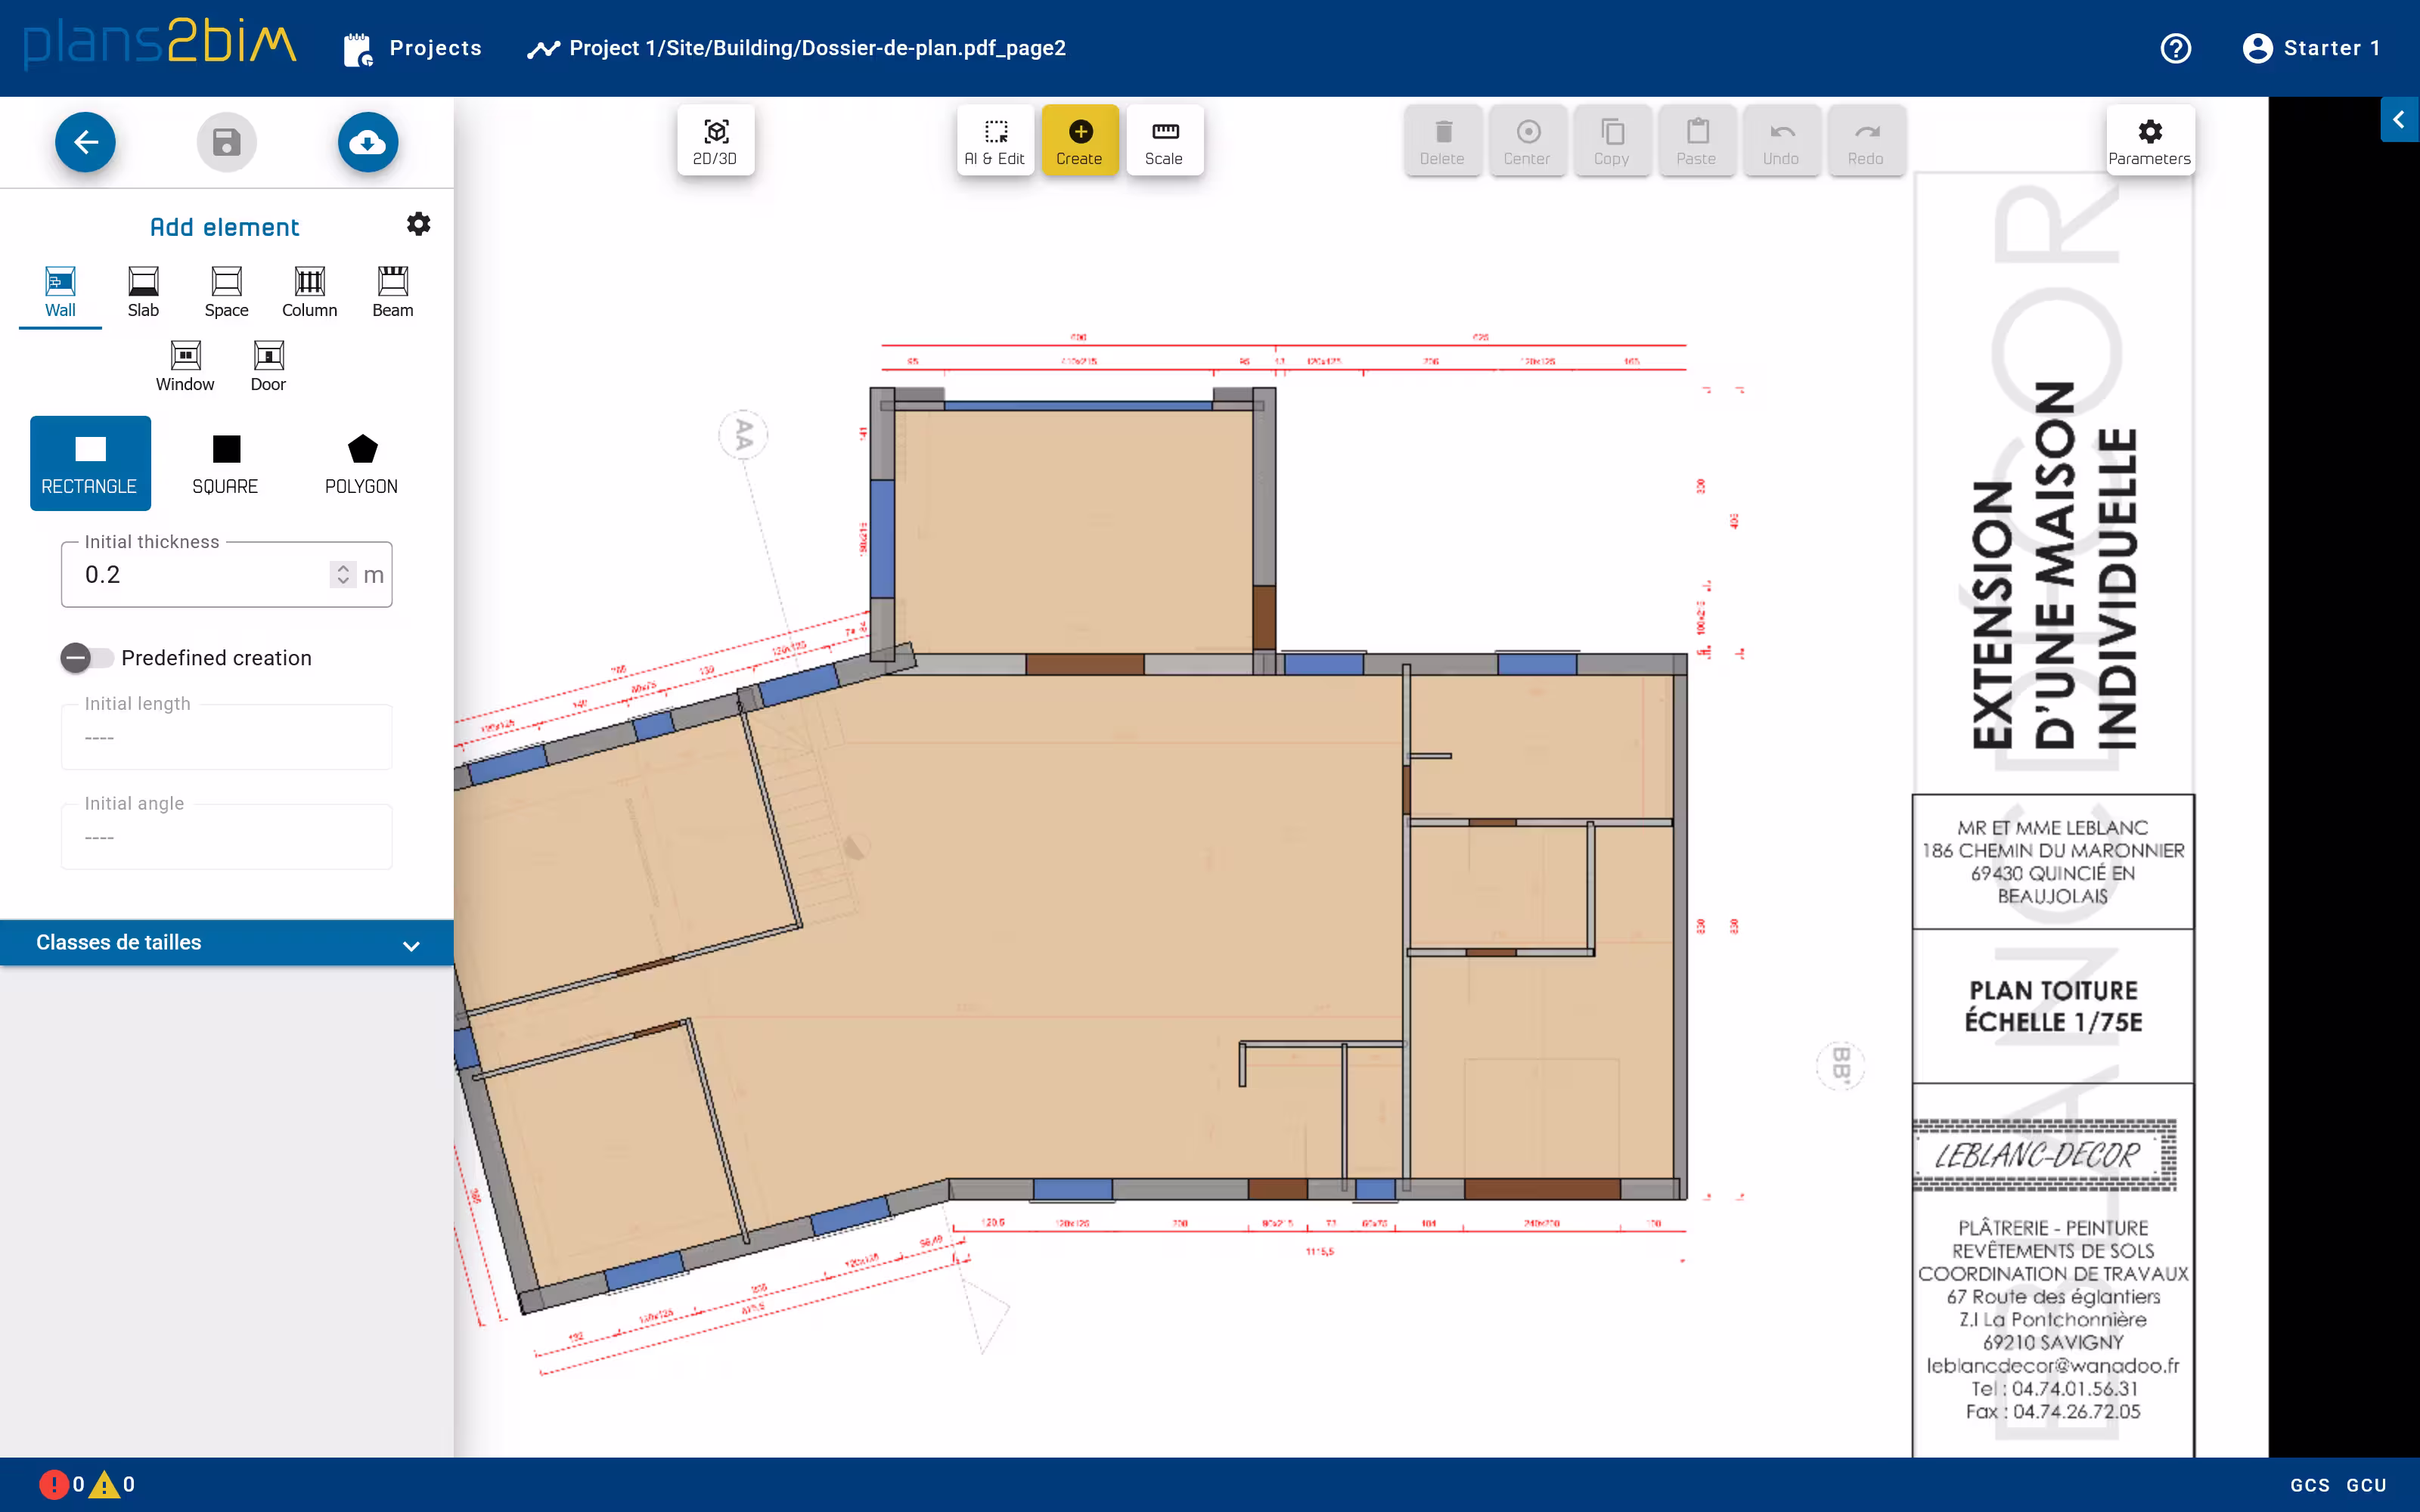Collapse right side panel chevron
The image size is (2420, 1512).
click(x=2398, y=120)
